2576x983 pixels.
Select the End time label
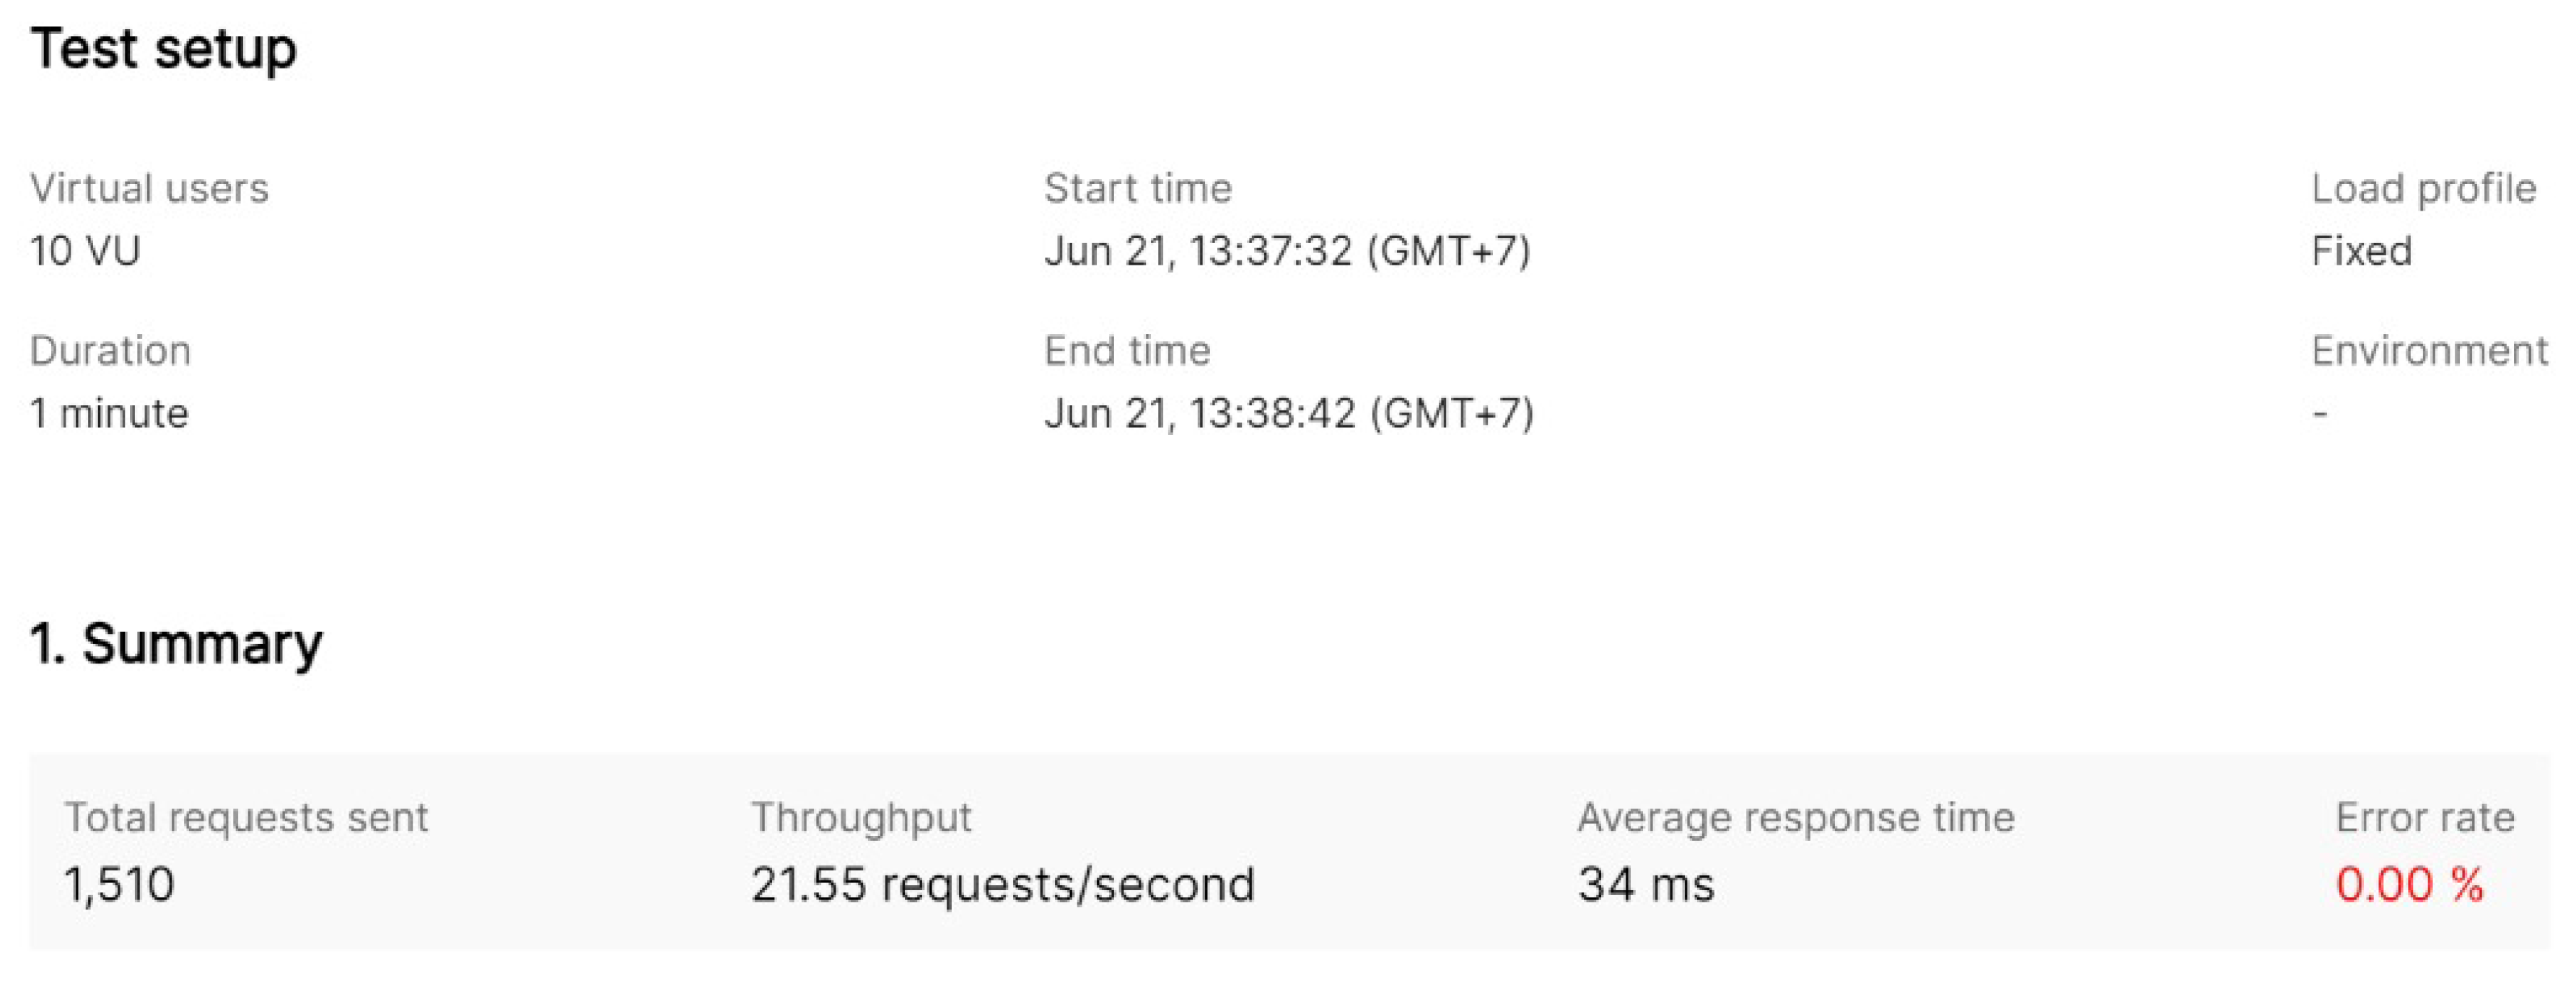click(x=1127, y=351)
